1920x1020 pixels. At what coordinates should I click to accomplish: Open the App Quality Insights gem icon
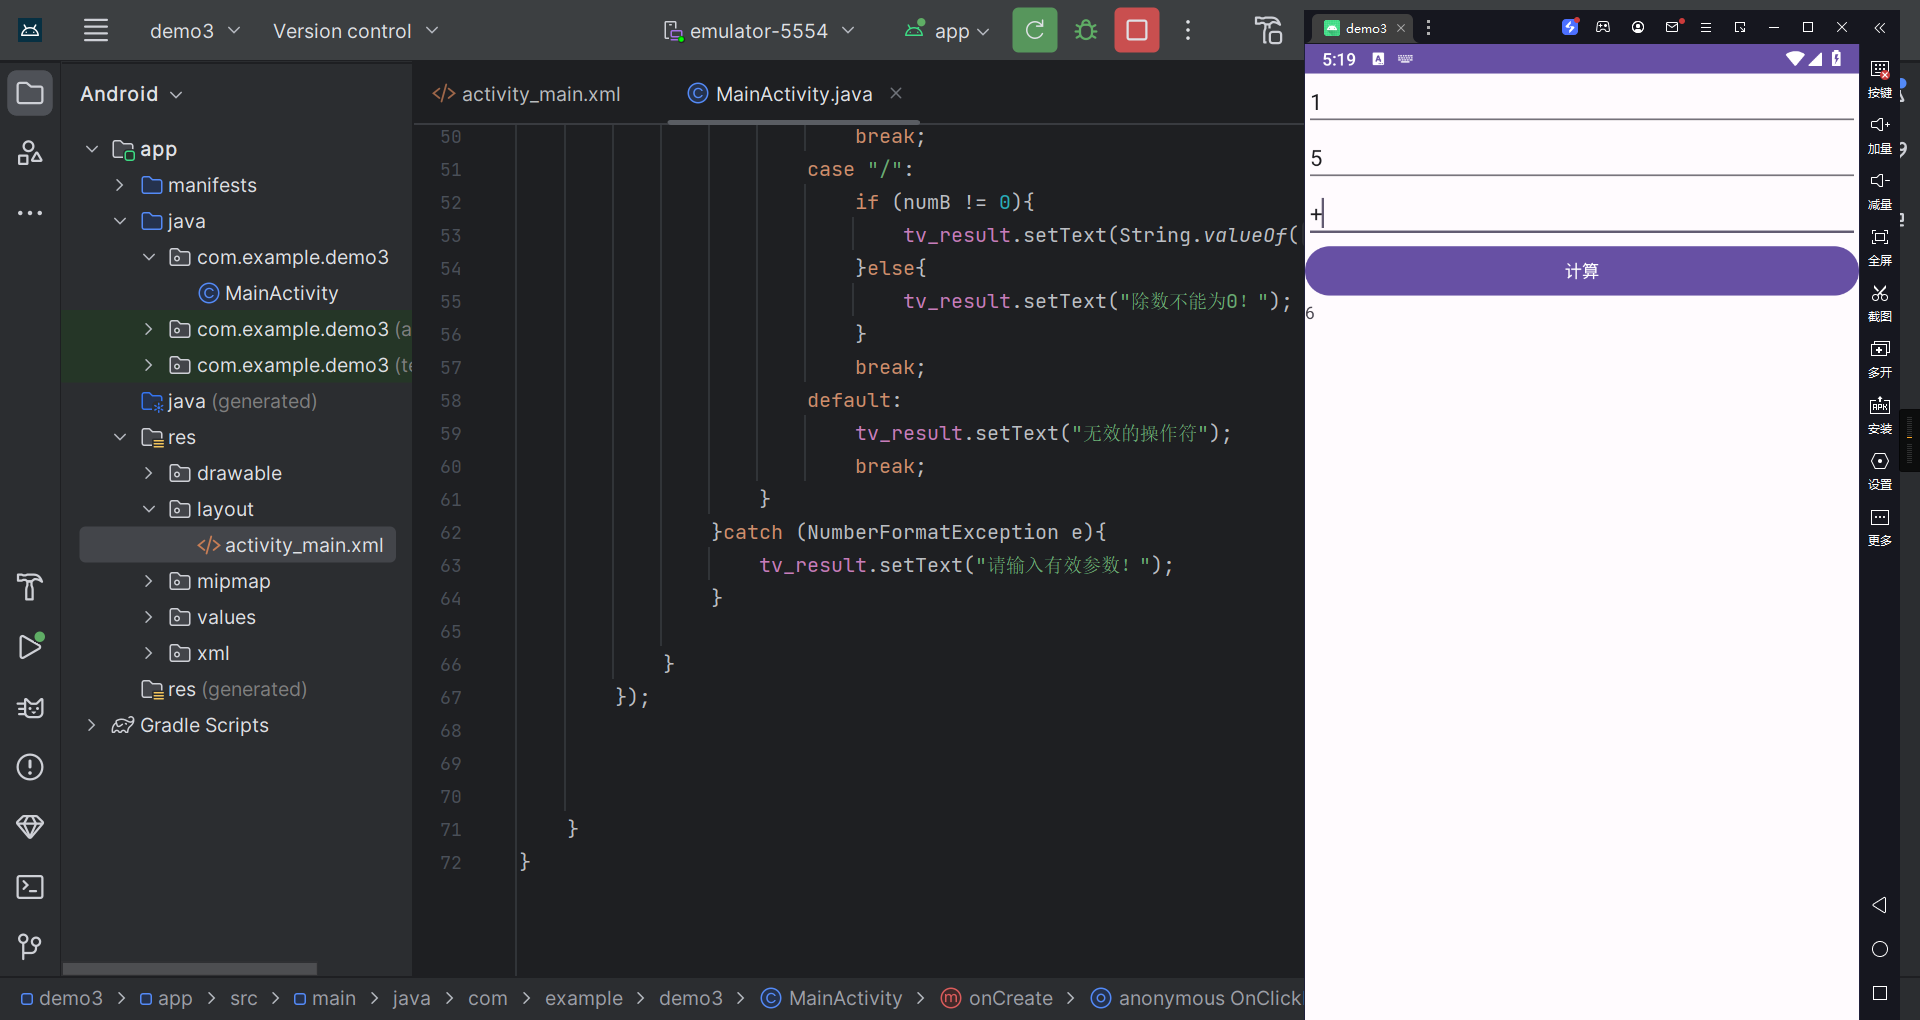click(x=30, y=827)
